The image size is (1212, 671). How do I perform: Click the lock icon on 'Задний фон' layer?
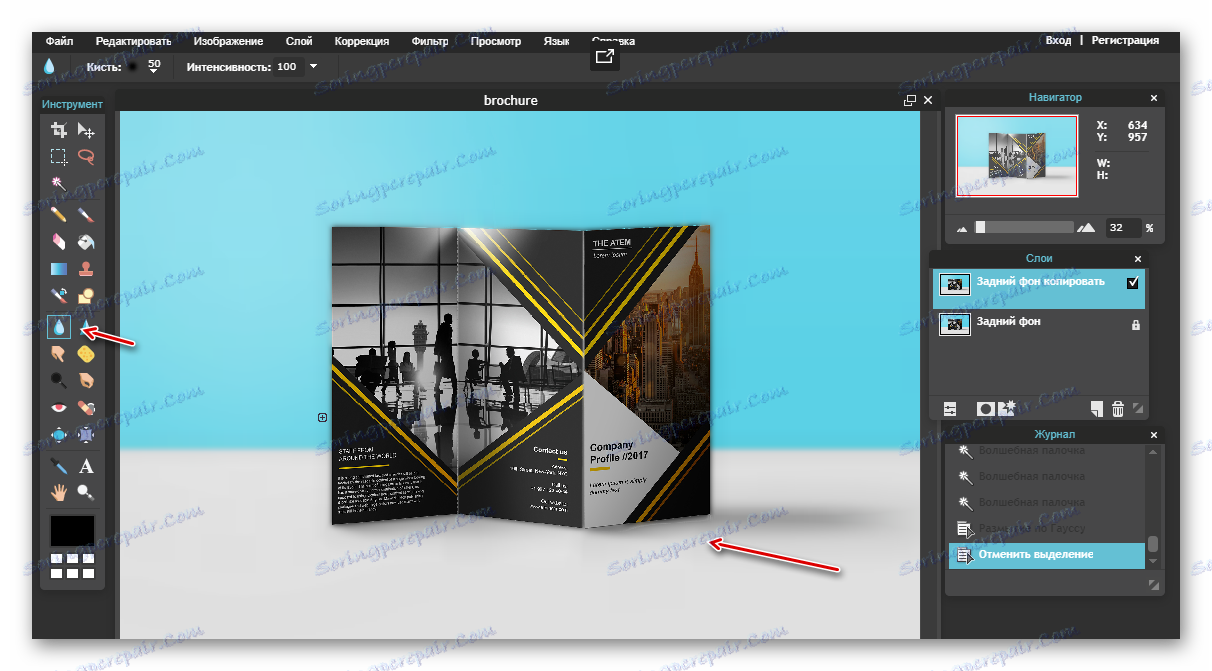pos(1135,325)
